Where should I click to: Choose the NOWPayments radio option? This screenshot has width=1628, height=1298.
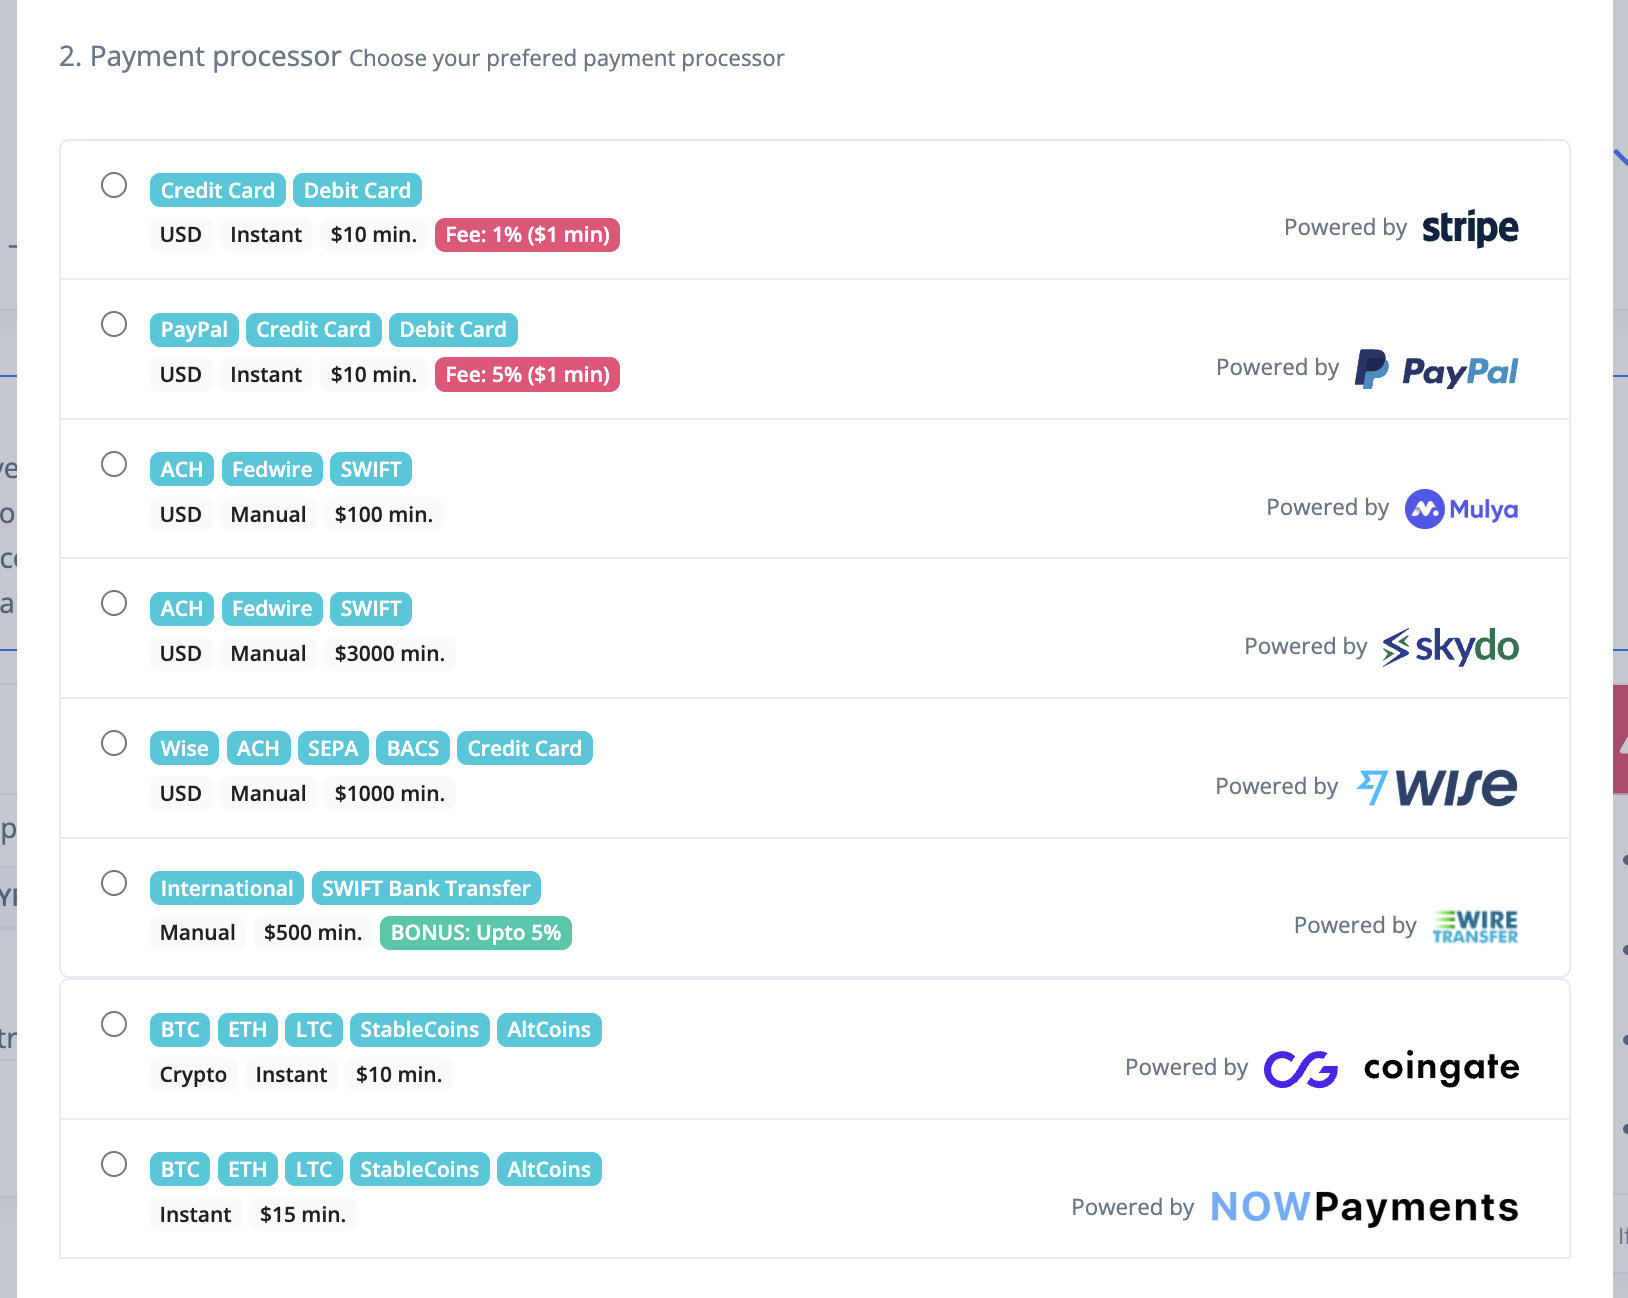click(114, 1164)
